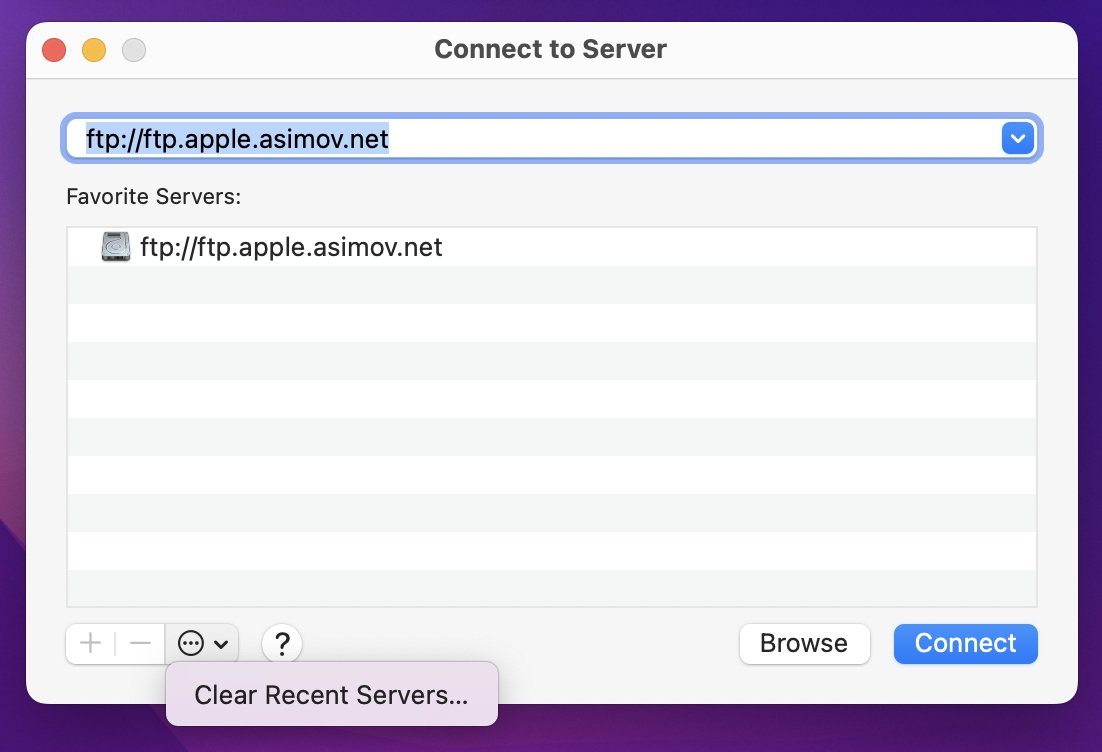Add current server to favorites with plus

91,643
